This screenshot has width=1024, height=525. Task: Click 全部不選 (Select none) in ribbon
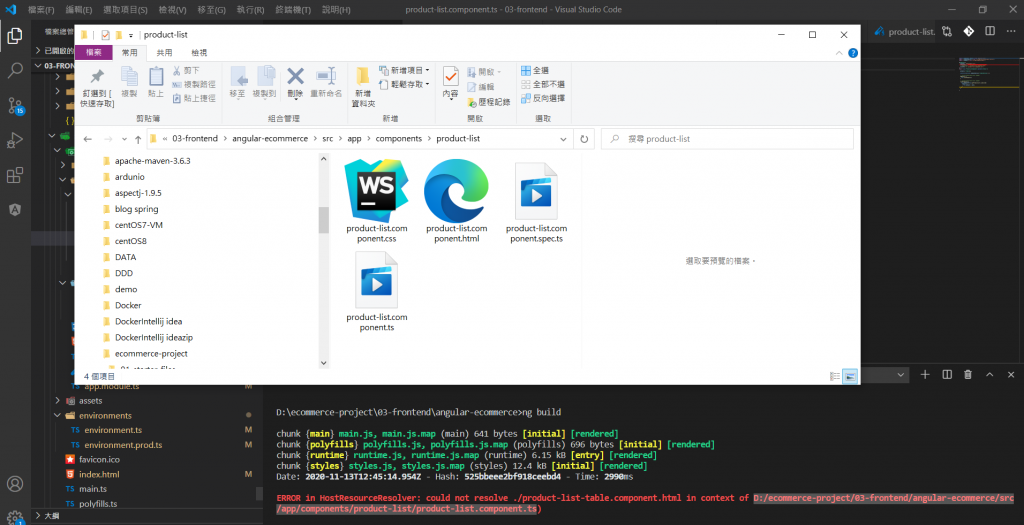click(x=543, y=84)
